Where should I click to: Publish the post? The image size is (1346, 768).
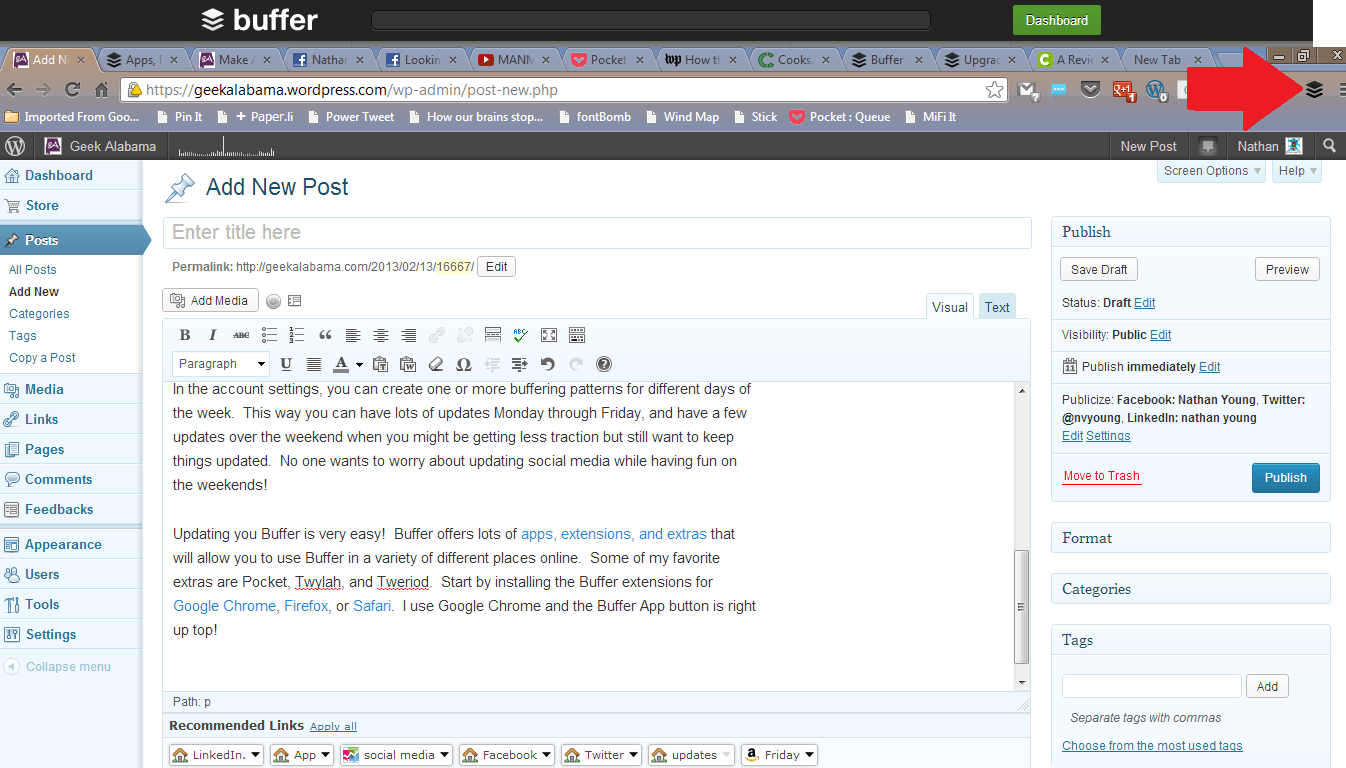(x=1285, y=477)
